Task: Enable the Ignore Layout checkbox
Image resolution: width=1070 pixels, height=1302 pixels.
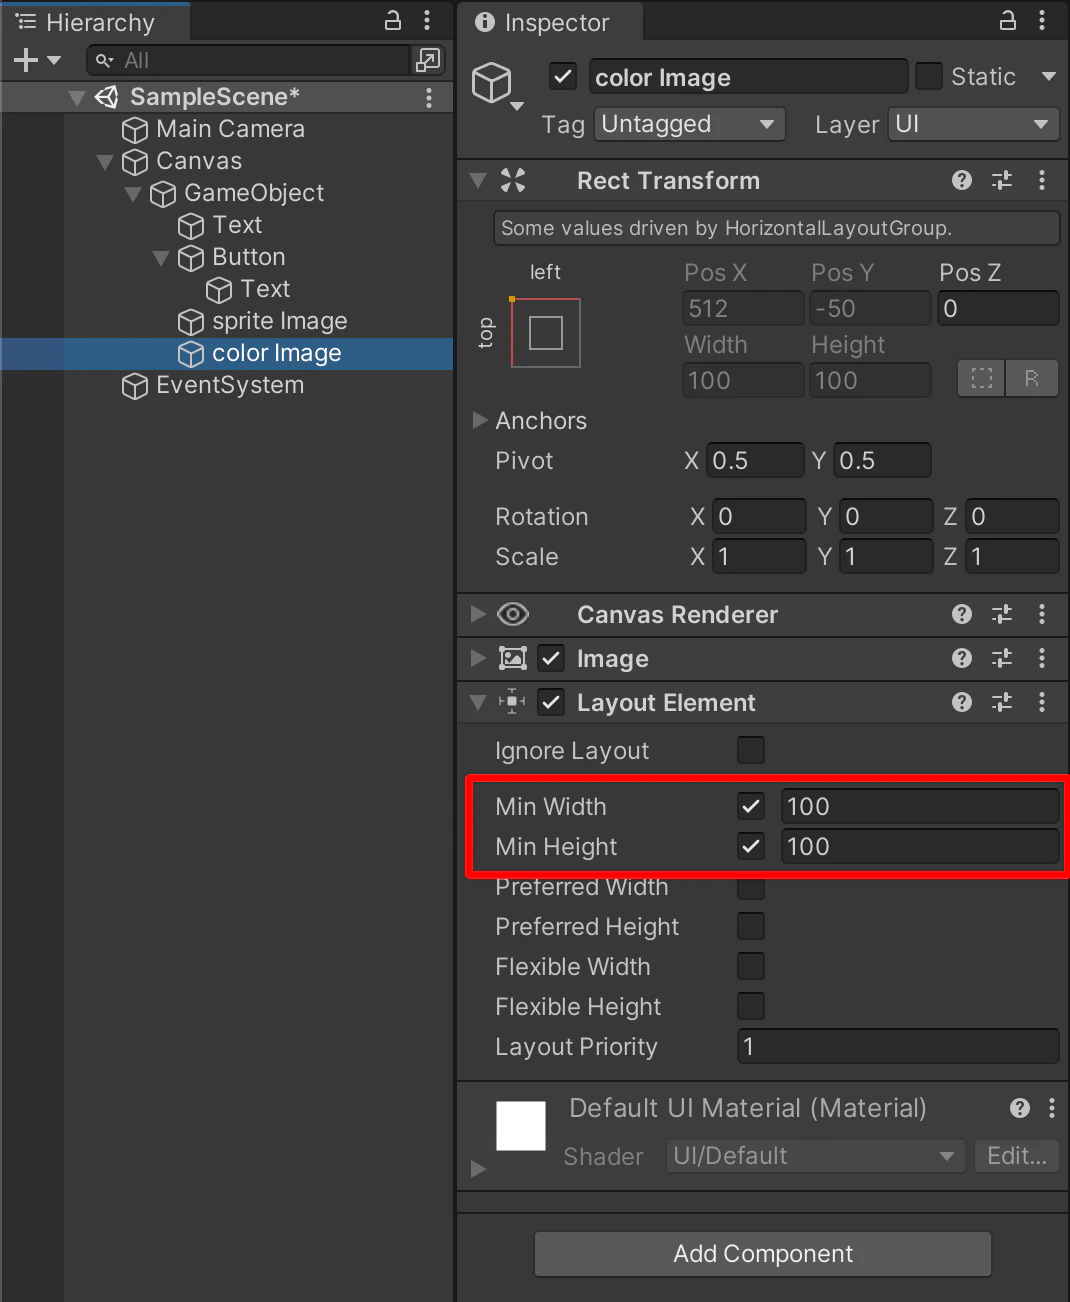Action: 751,750
